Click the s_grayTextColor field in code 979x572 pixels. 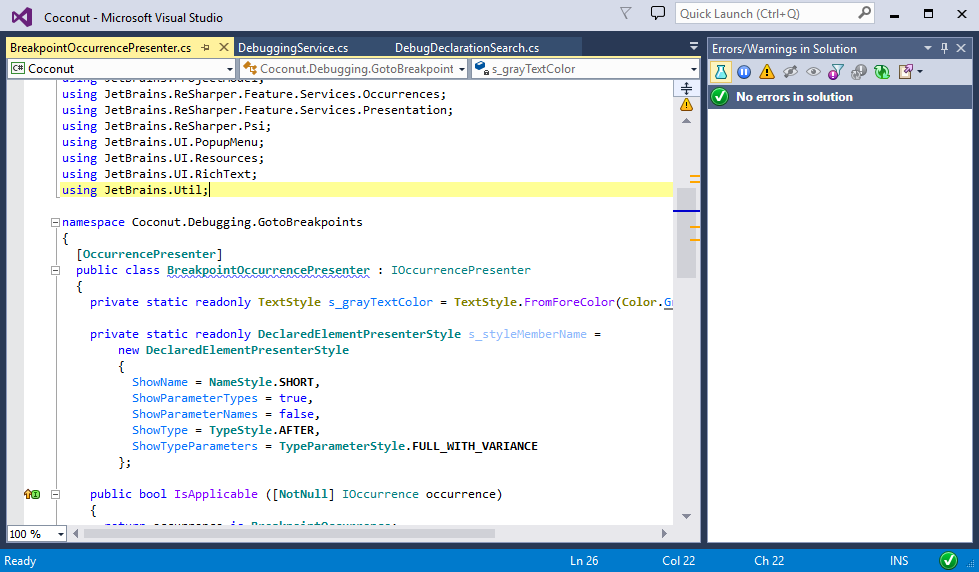(x=380, y=302)
